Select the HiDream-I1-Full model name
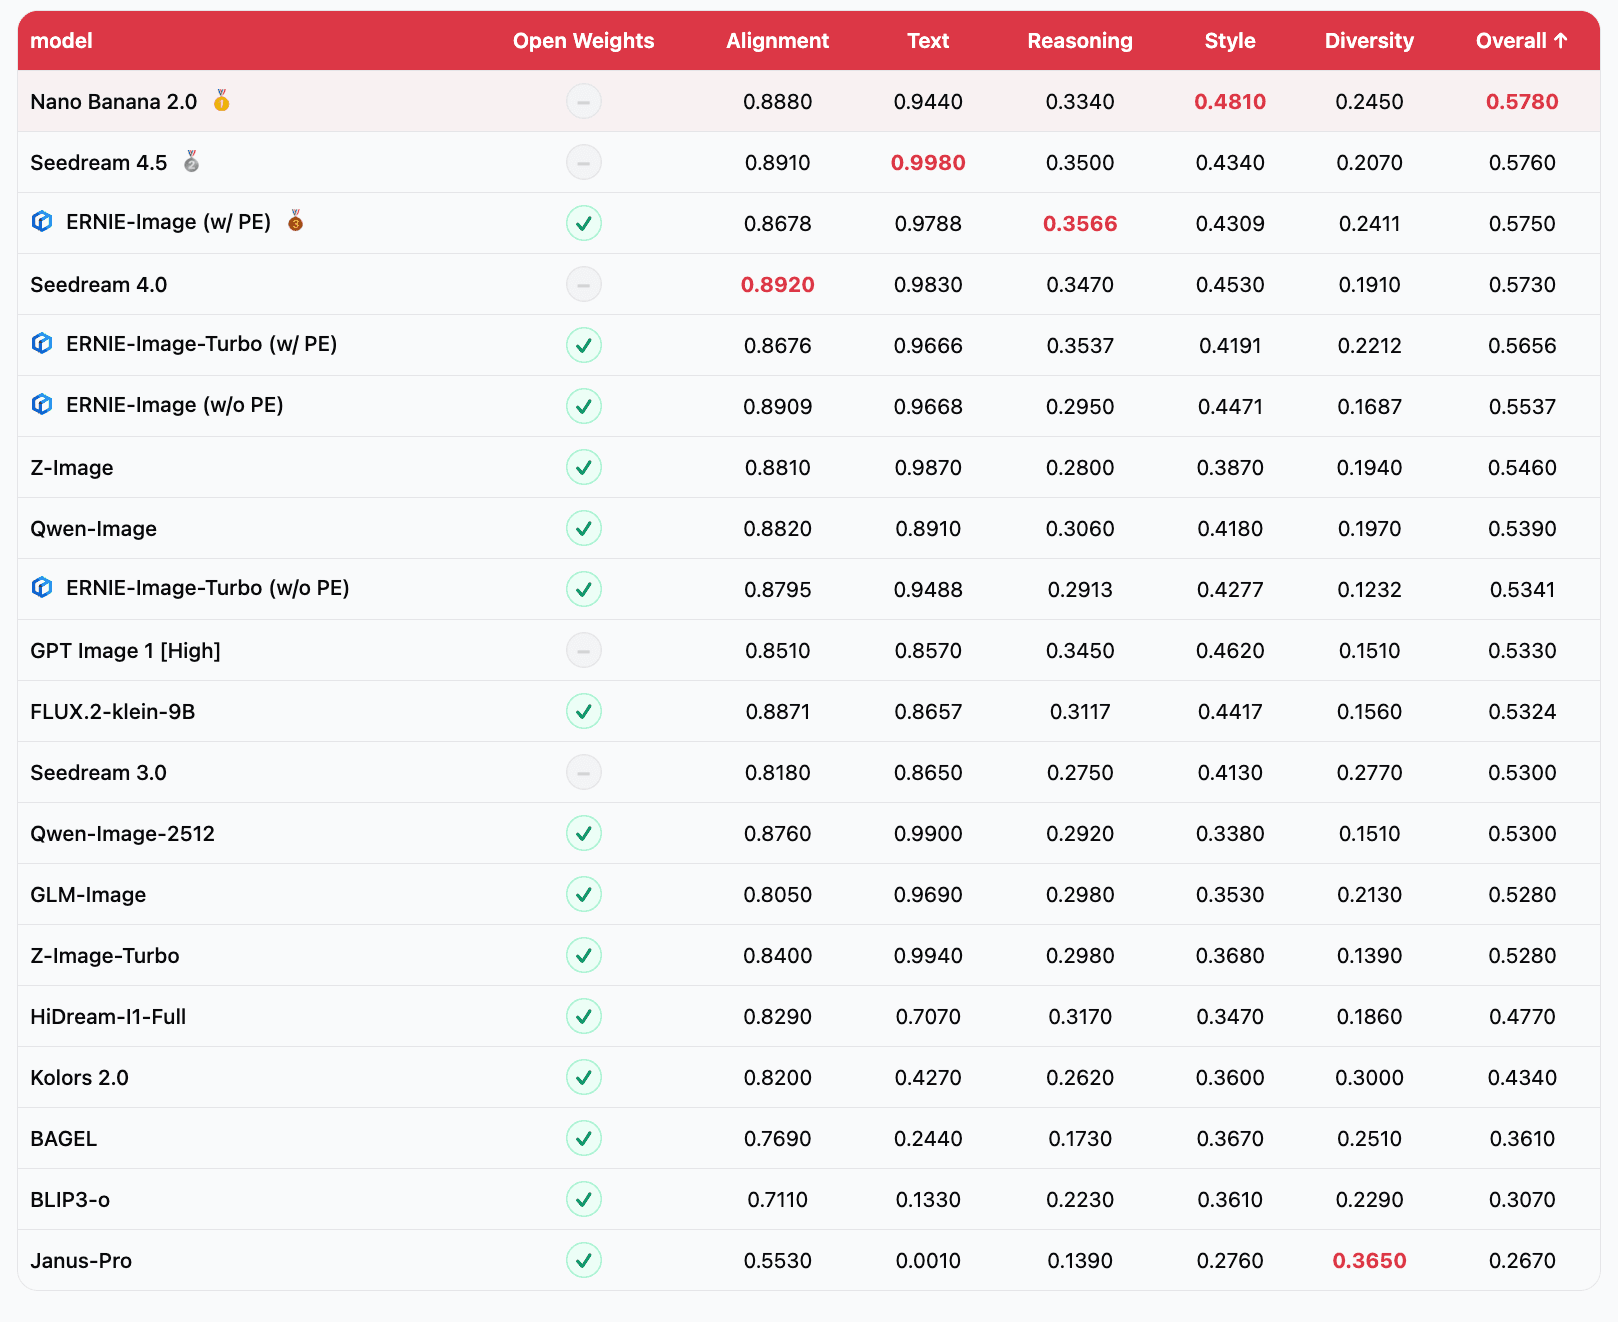The image size is (1618, 1322). point(108,1017)
